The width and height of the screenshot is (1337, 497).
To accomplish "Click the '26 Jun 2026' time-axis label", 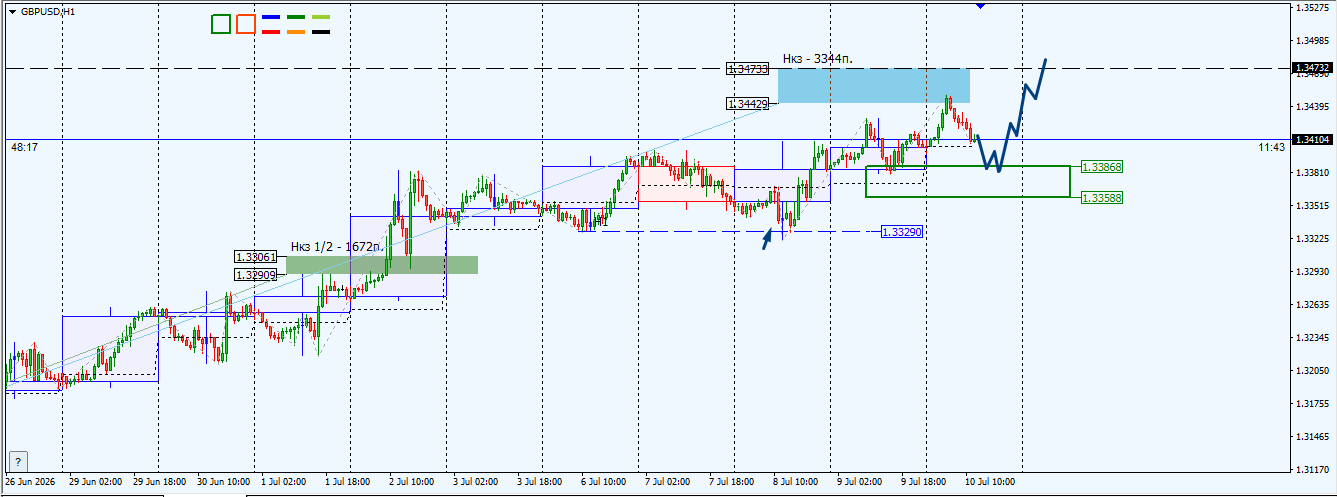I will [x=30, y=482].
